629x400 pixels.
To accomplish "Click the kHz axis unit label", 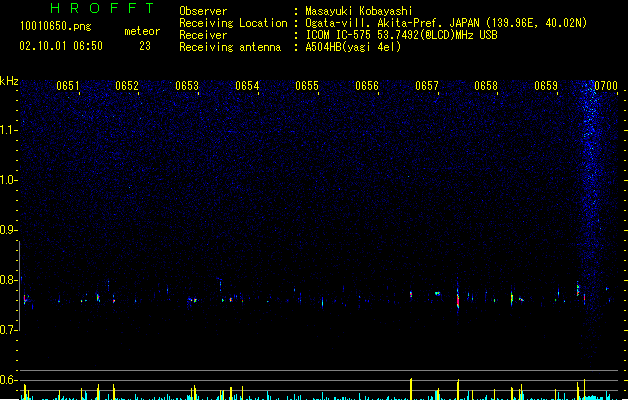I will [9, 81].
